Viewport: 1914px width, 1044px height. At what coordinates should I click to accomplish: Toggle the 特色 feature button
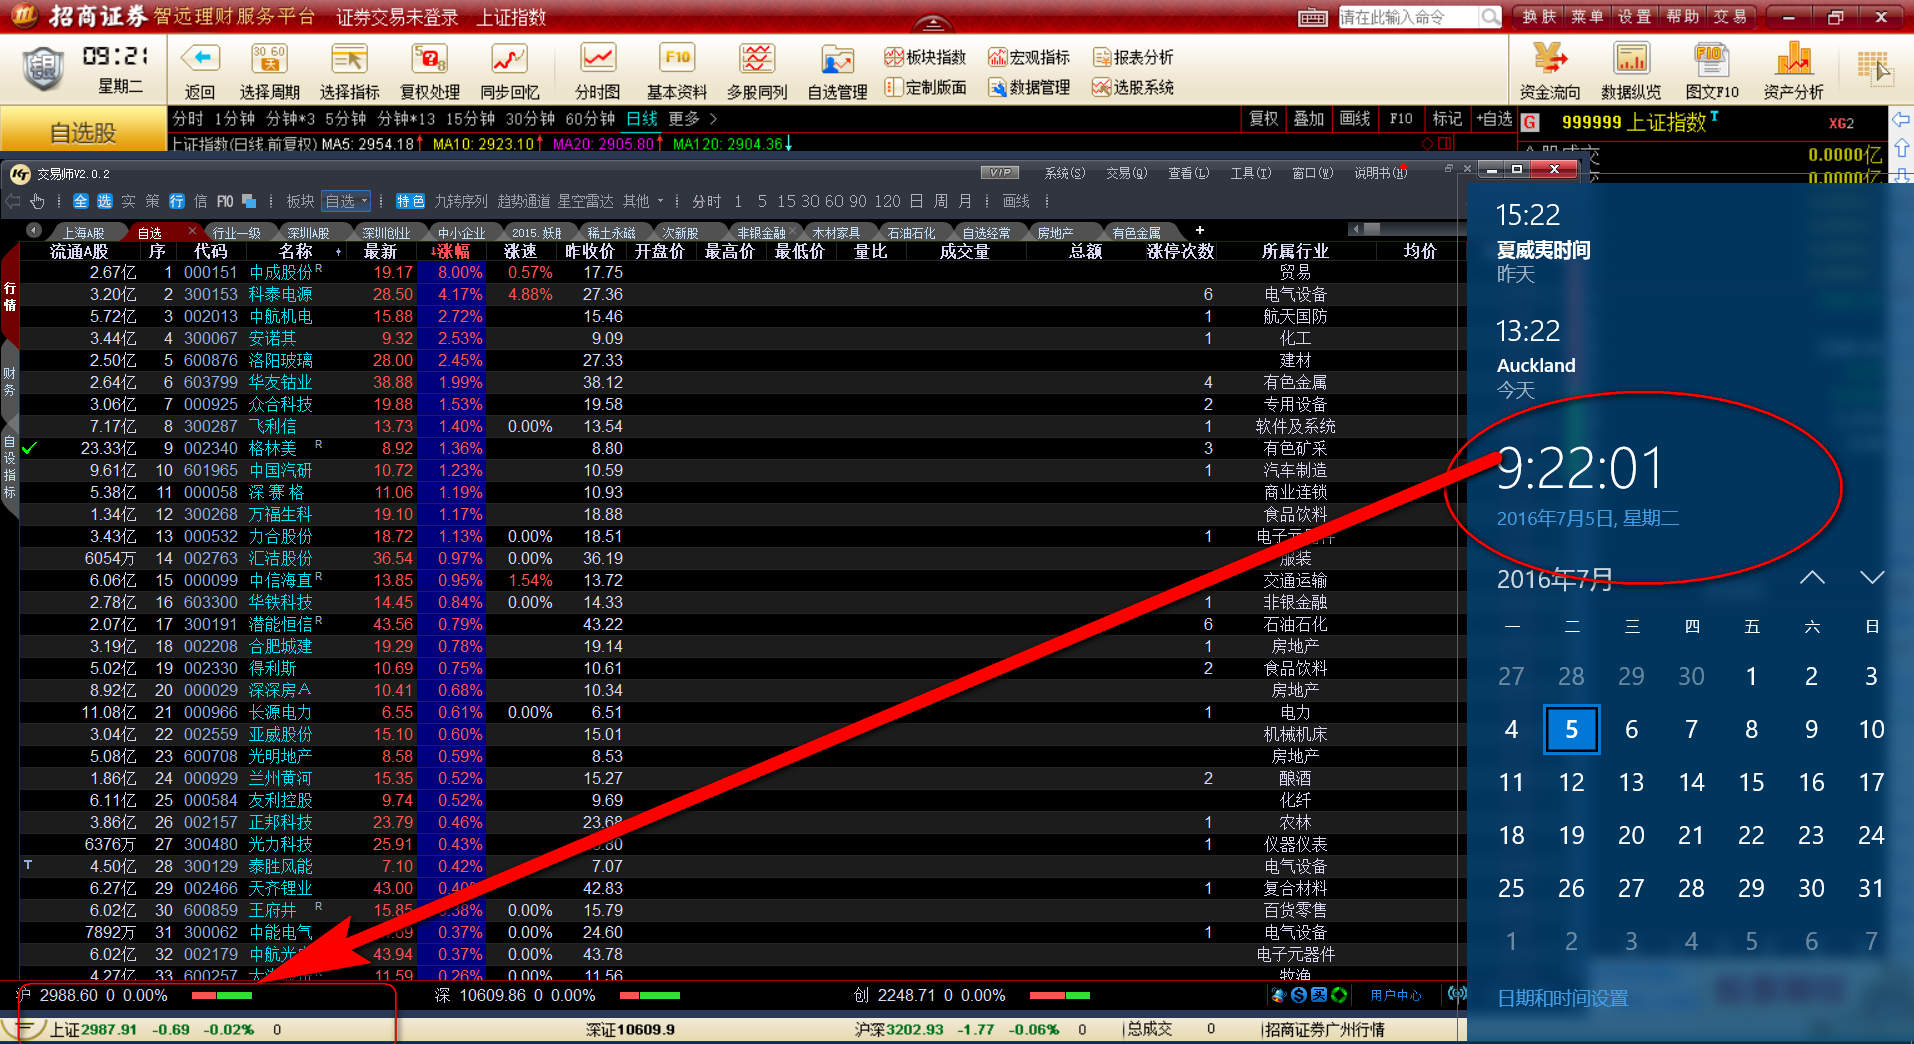(x=410, y=201)
